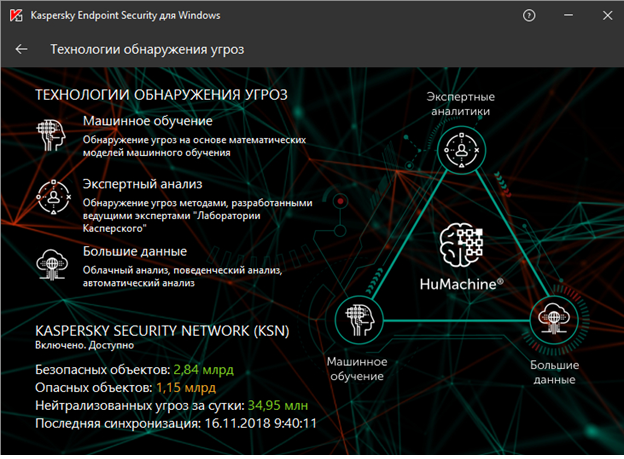Viewport: 624px width, 459px height.
Task: Open help via the question mark icon
Action: coord(529,16)
